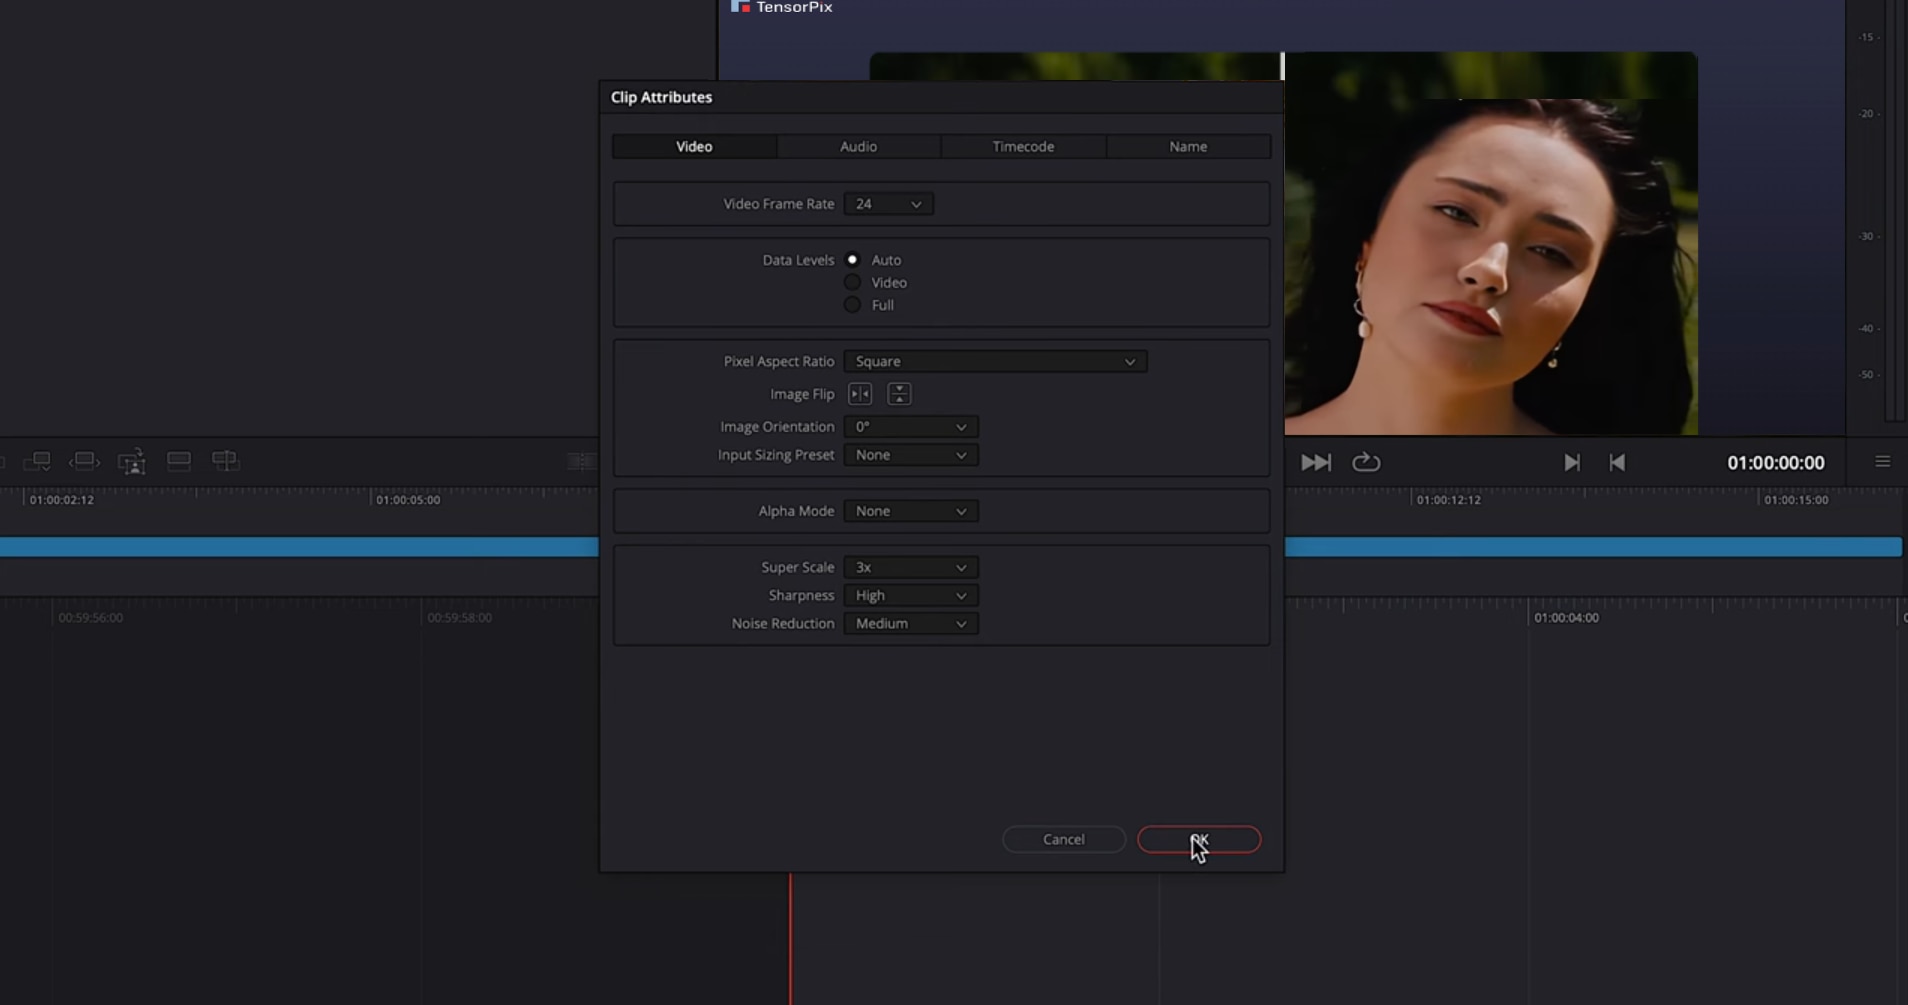Click the Source Overwrite edit icon
This screenshot has height=1005, width=1908.
pos(226,460)
